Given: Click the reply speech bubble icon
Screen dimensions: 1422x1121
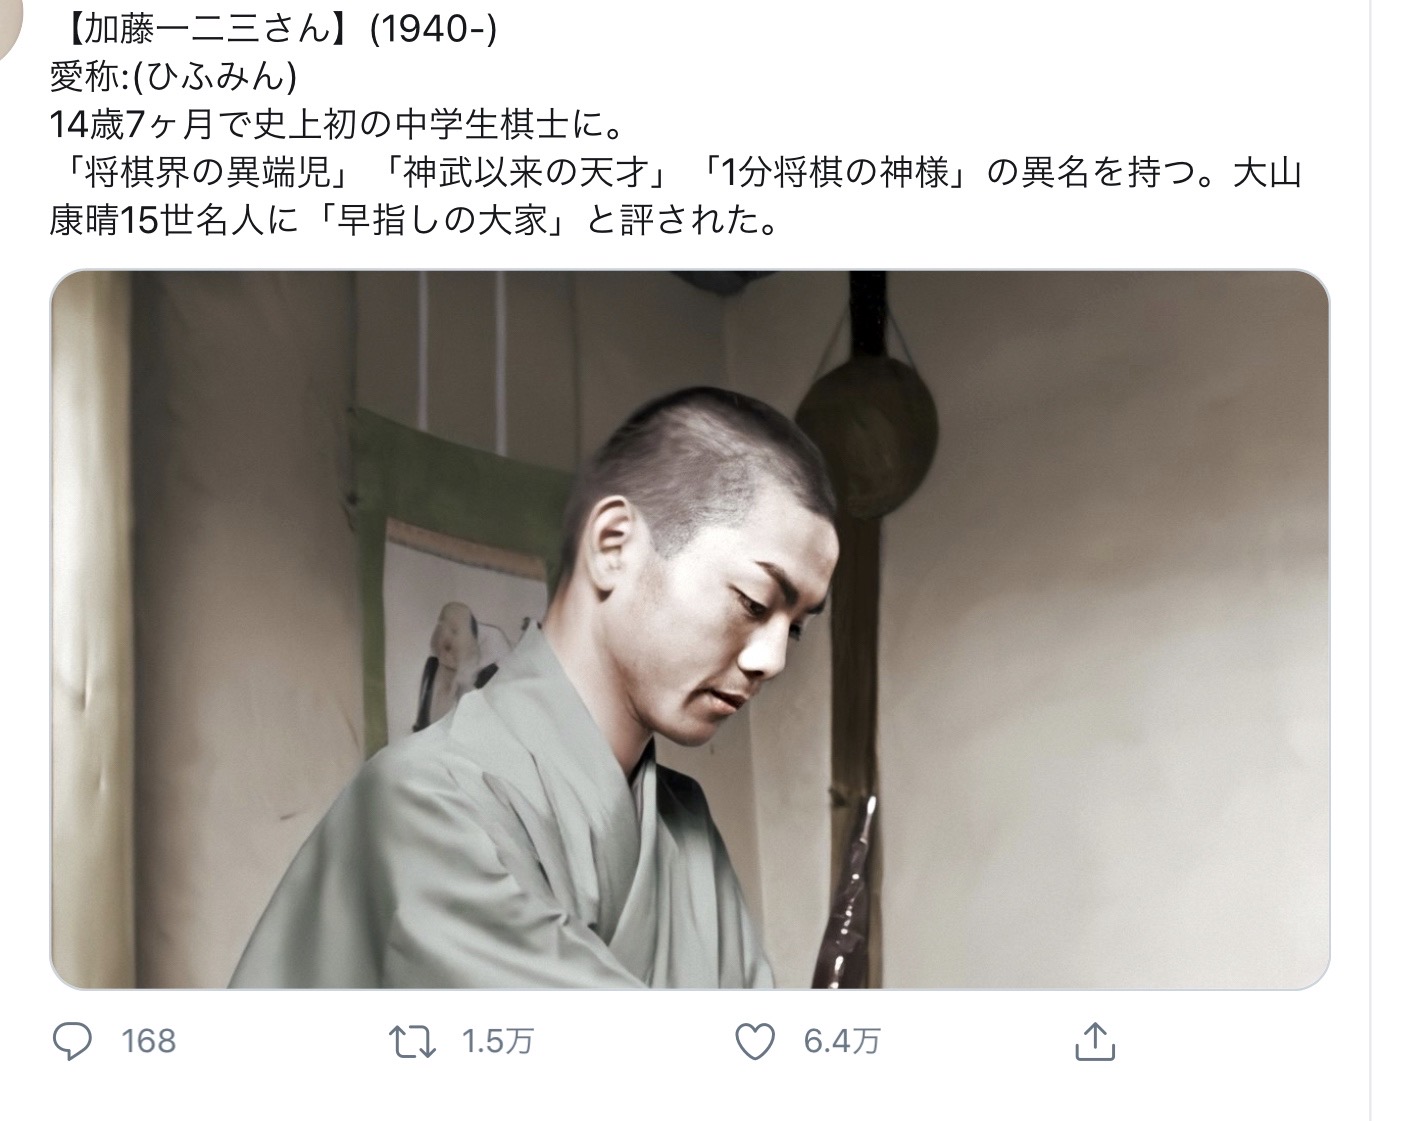Looking at the screenshot, I should pos(72,1041).
